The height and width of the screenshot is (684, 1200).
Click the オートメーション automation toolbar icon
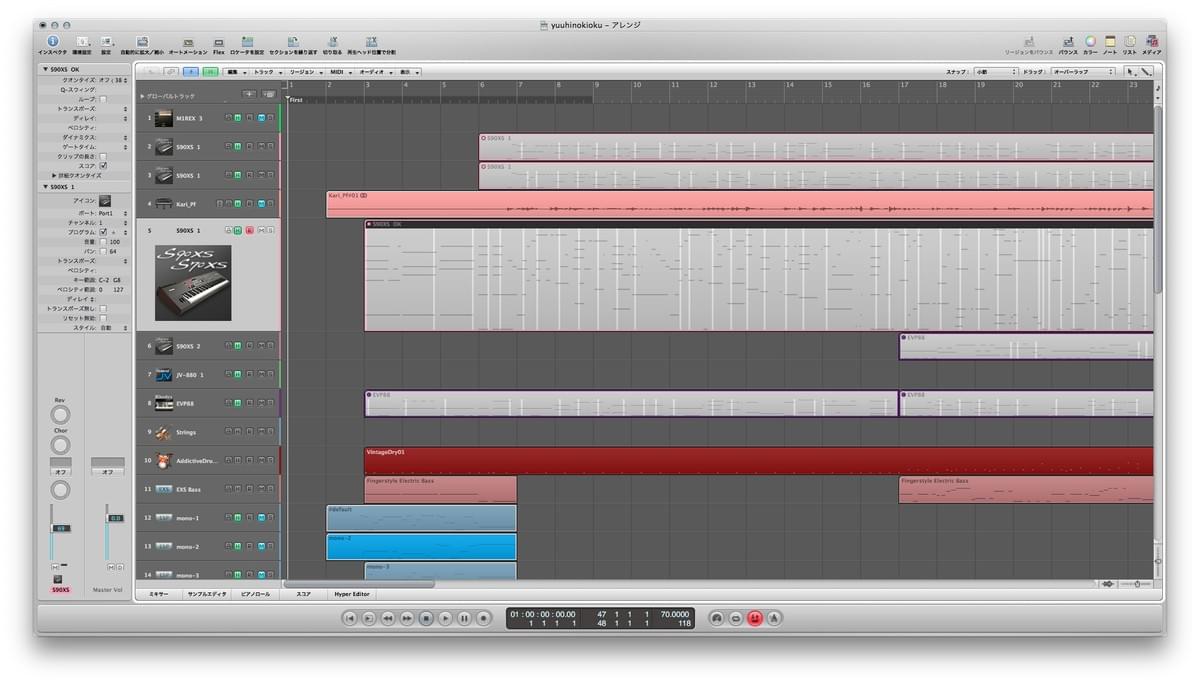click(188, 42)
